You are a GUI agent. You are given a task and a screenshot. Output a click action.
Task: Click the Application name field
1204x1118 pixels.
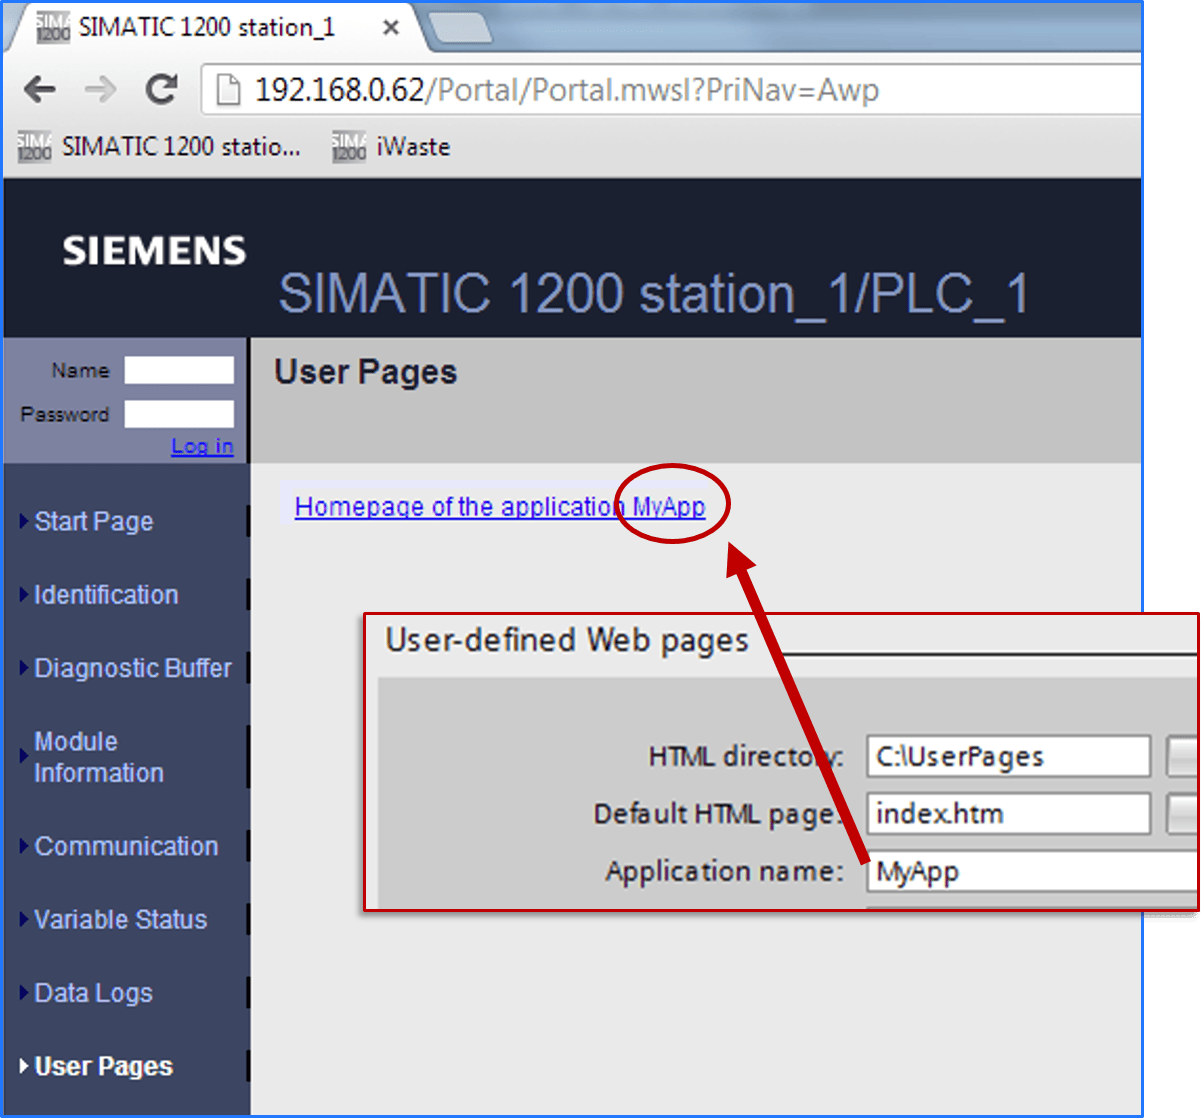[x=1030, y=872]
